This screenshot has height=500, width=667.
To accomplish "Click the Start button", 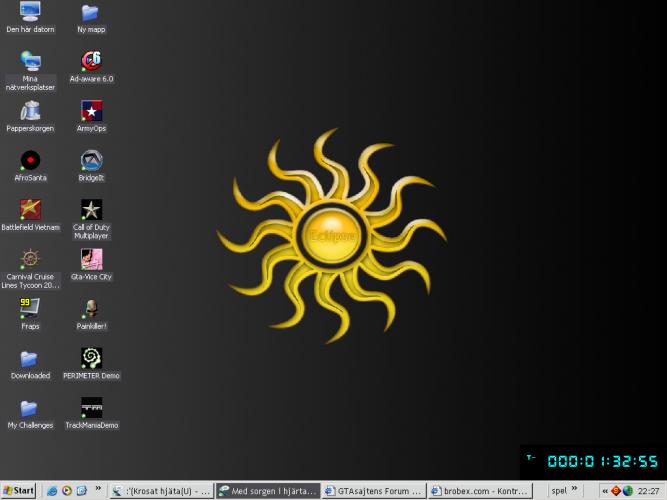I will point(19,491).
